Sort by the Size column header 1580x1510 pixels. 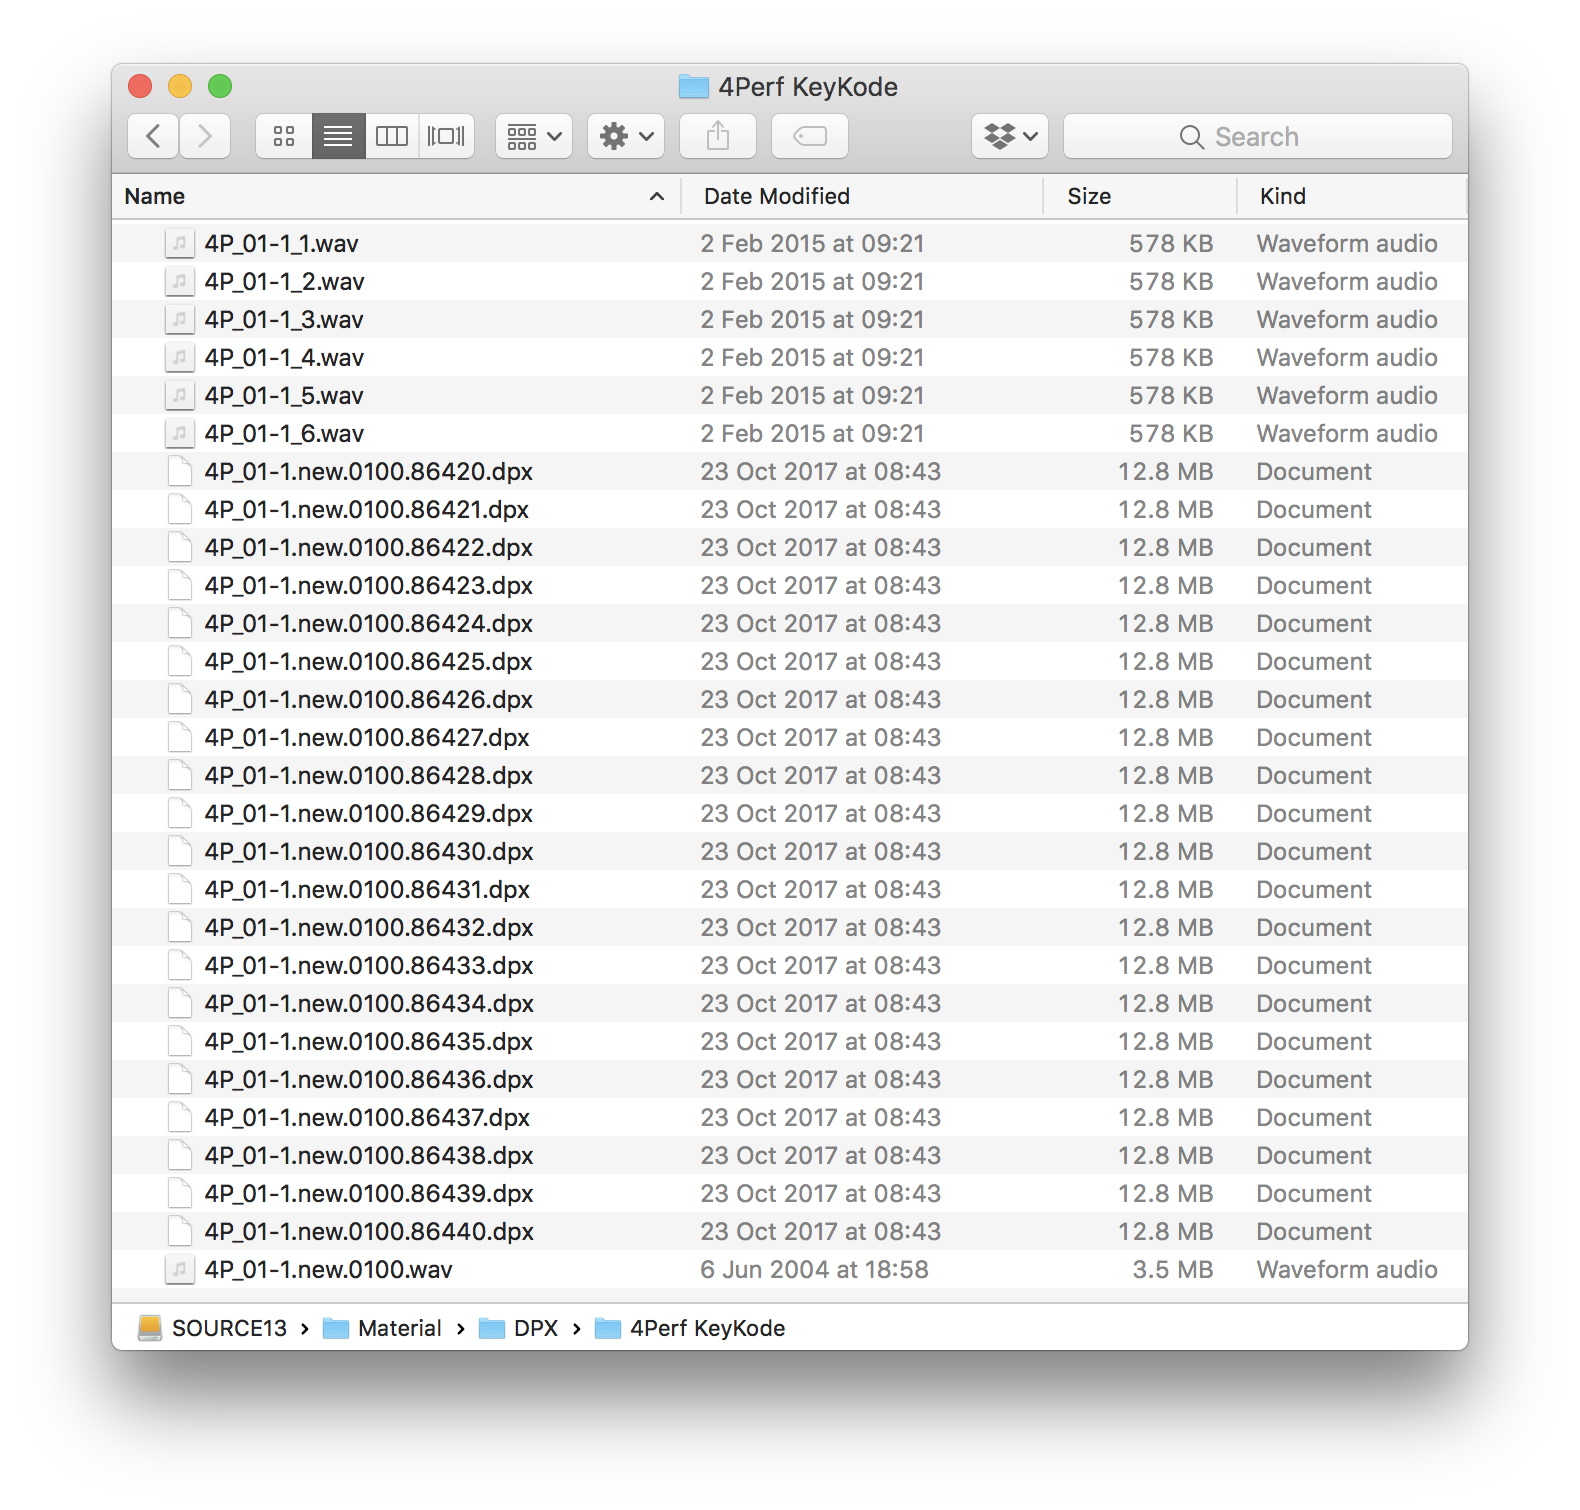click(1140, 196)
